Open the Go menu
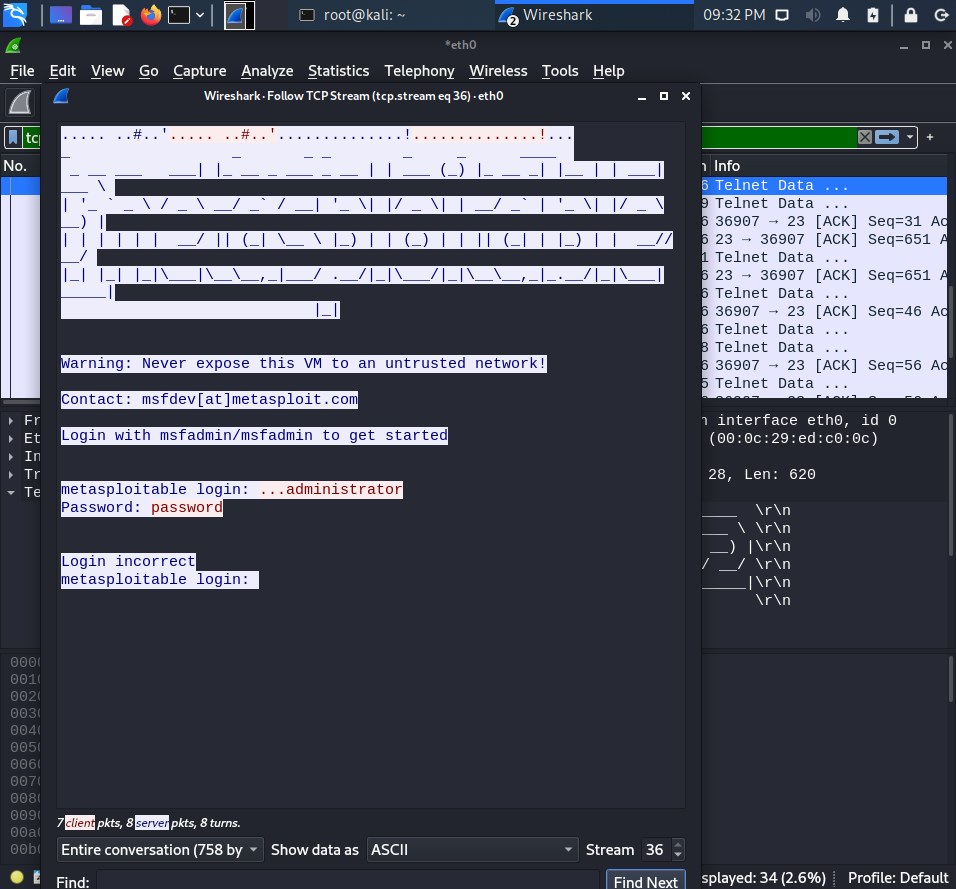 pyautogui.click(x=148, y=71)
